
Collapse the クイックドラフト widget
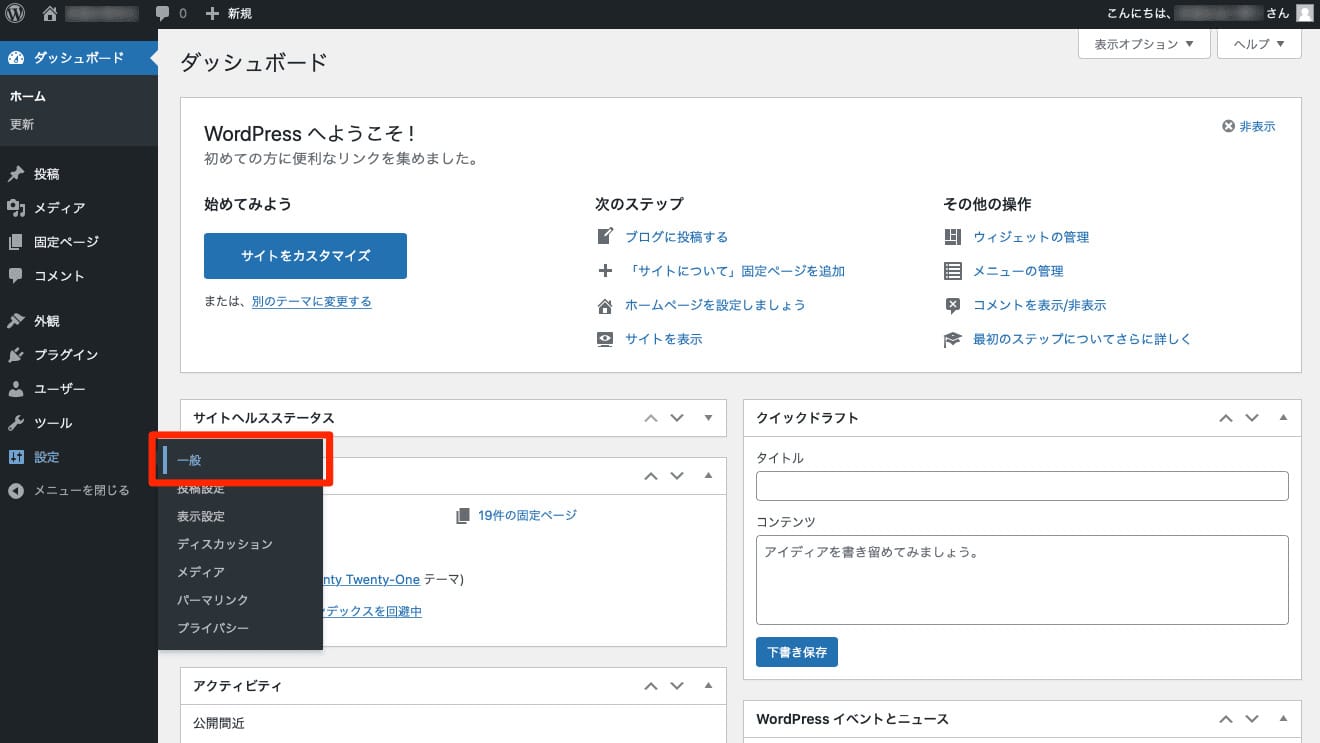tap(1283, 418)
